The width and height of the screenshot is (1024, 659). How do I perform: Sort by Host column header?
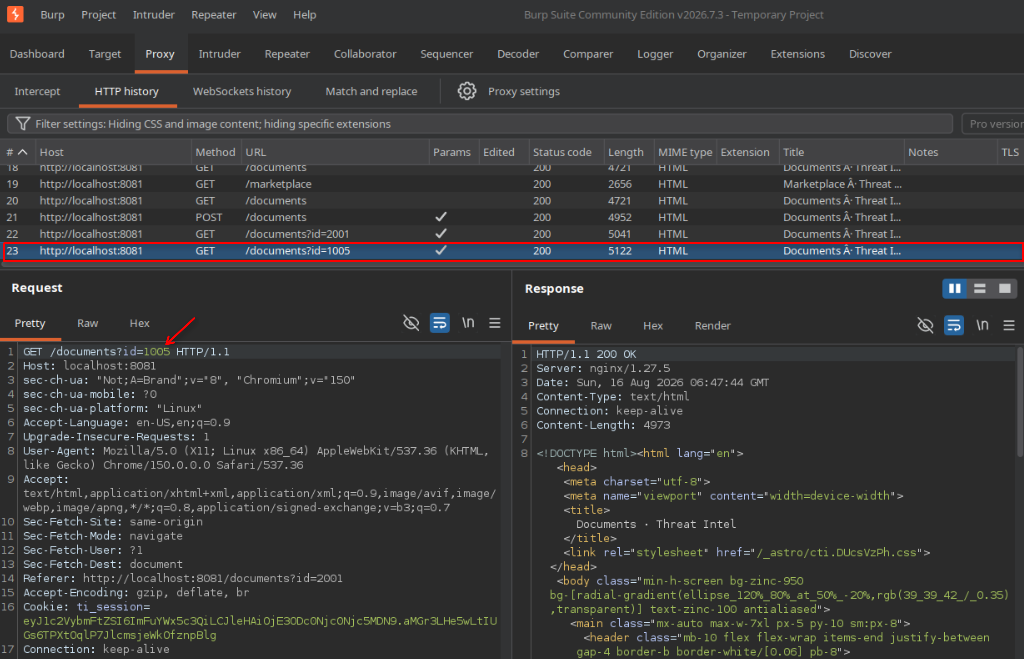113,152
